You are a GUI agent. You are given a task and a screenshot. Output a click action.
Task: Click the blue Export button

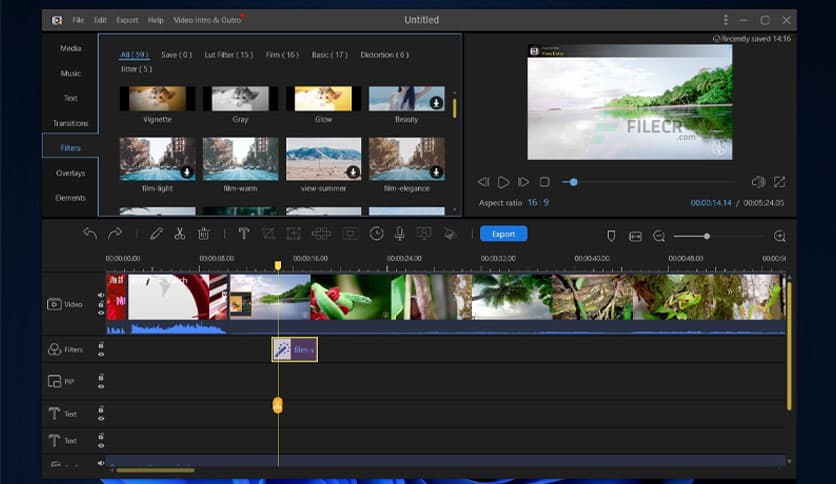503,234
